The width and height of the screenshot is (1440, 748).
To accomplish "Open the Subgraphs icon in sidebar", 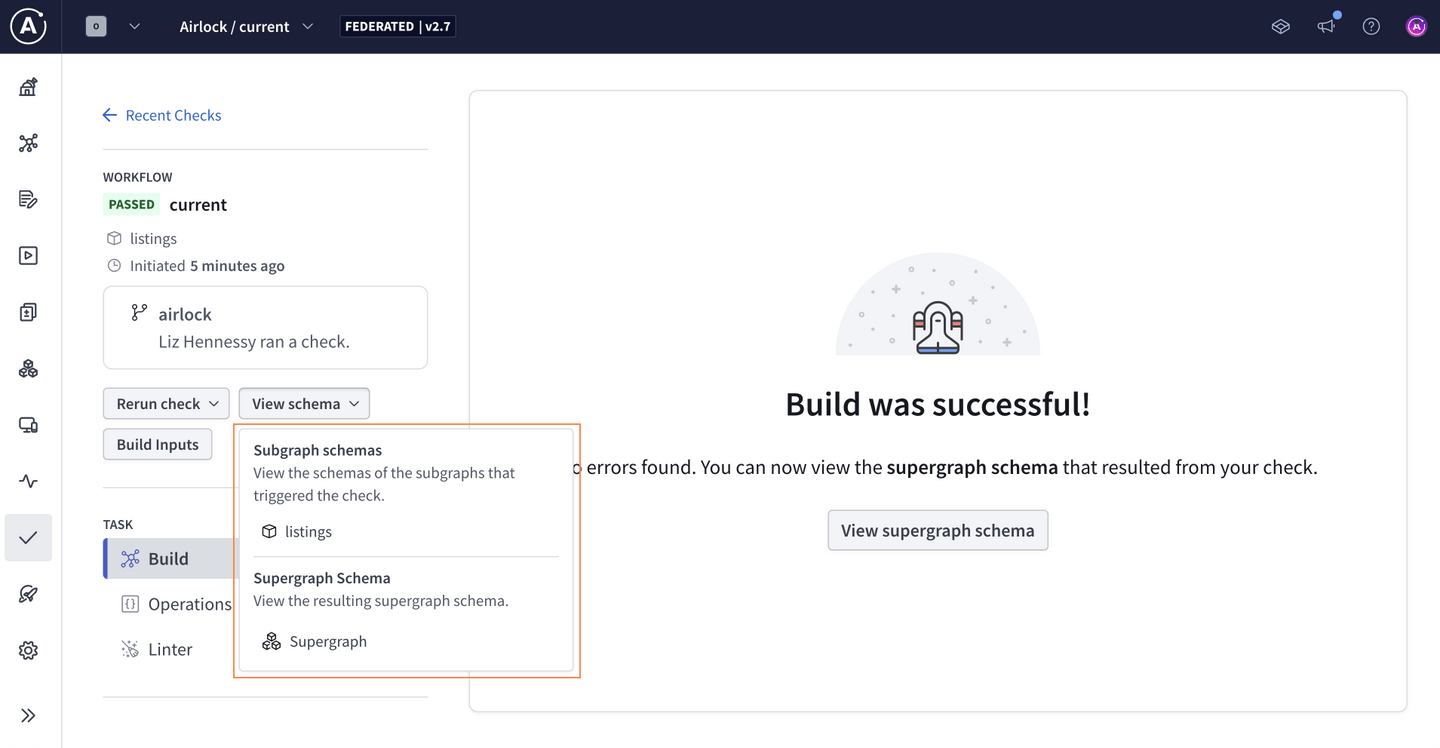I will (x=28, y=369).
